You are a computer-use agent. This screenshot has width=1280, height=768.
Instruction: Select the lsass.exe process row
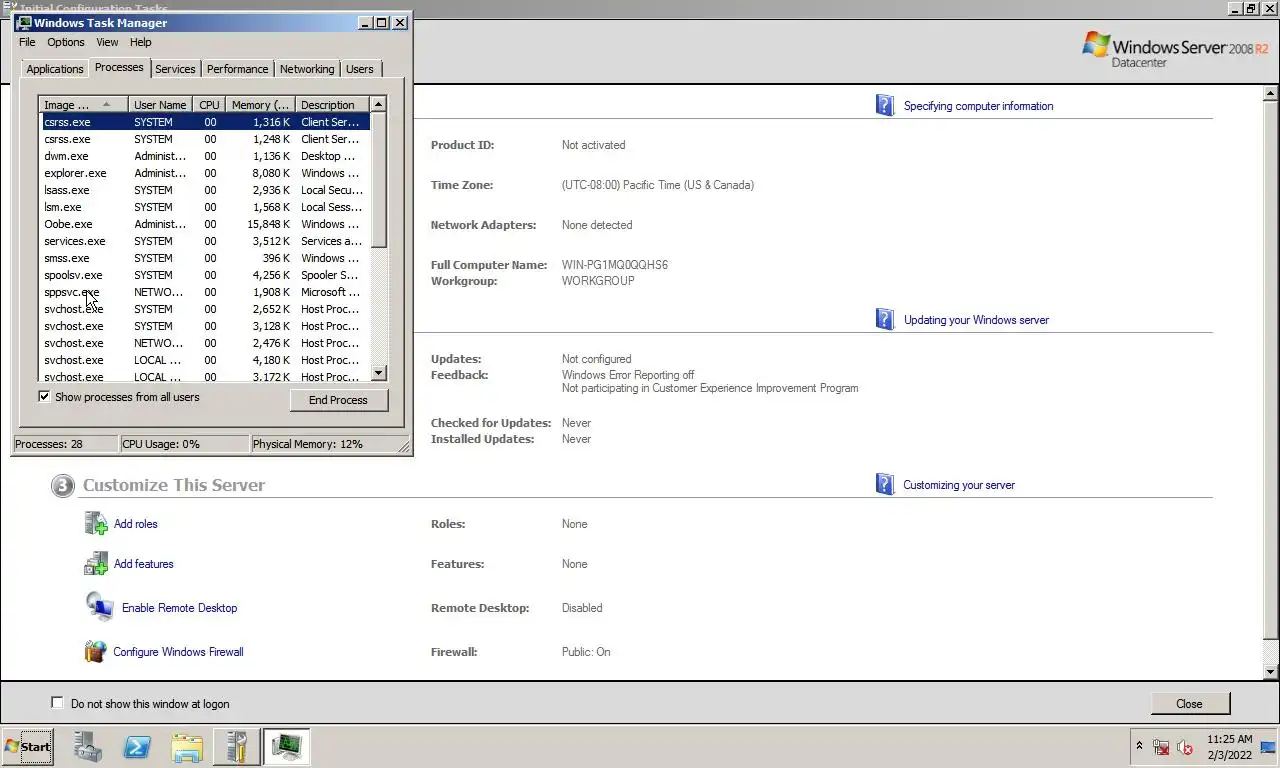click(205, 190)
